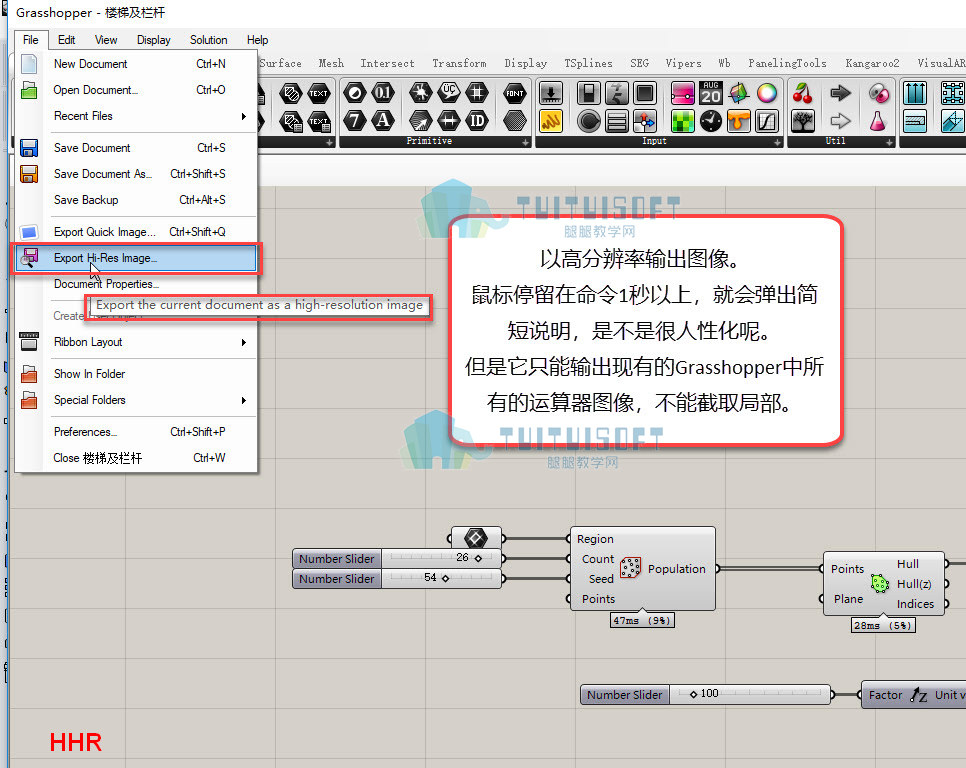Select the Font primitive hexagon icon

tap(514, 93)
